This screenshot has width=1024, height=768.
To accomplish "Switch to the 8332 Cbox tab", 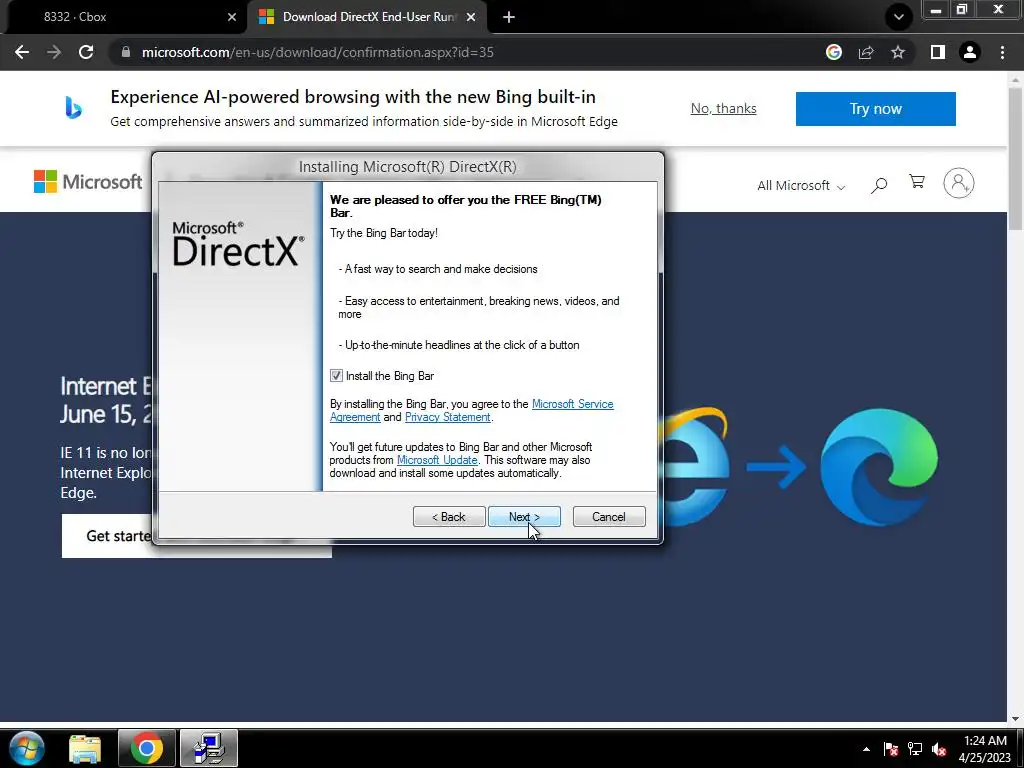I will [124, 17].
